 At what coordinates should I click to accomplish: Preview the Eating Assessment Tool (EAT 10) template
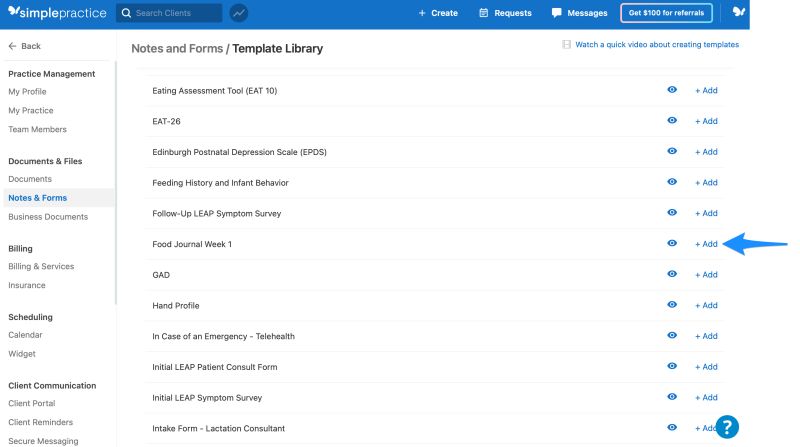pos(672,90)
